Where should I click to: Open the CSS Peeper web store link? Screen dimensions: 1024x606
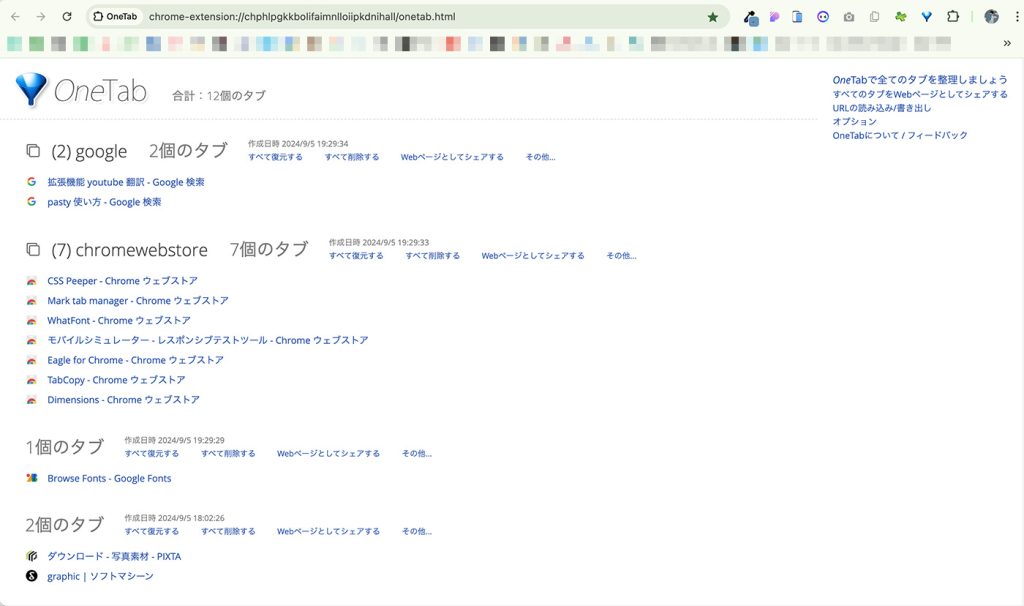pyautogui.click(x=122, y=281)
